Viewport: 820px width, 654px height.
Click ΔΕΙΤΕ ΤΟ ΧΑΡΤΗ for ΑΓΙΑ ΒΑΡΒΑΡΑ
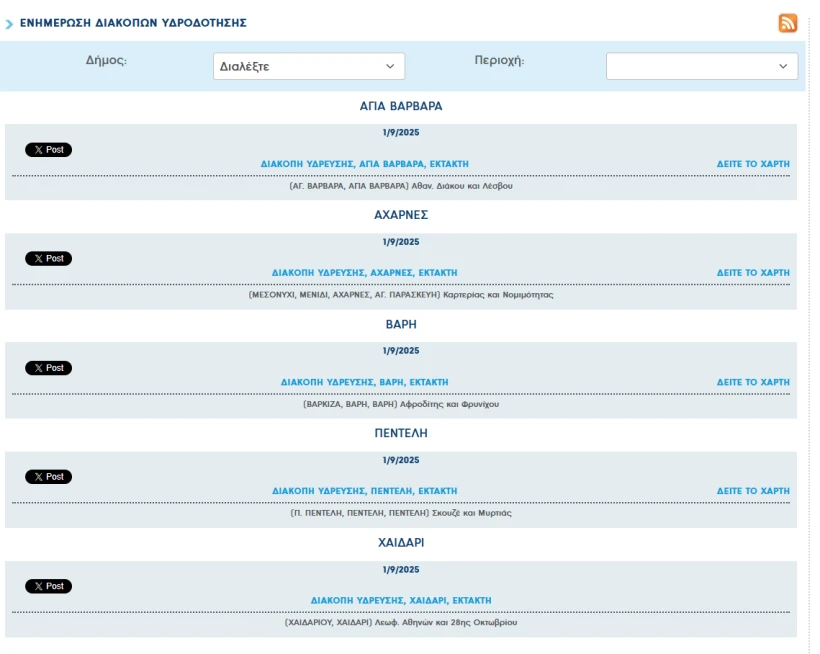coord(753,164)
